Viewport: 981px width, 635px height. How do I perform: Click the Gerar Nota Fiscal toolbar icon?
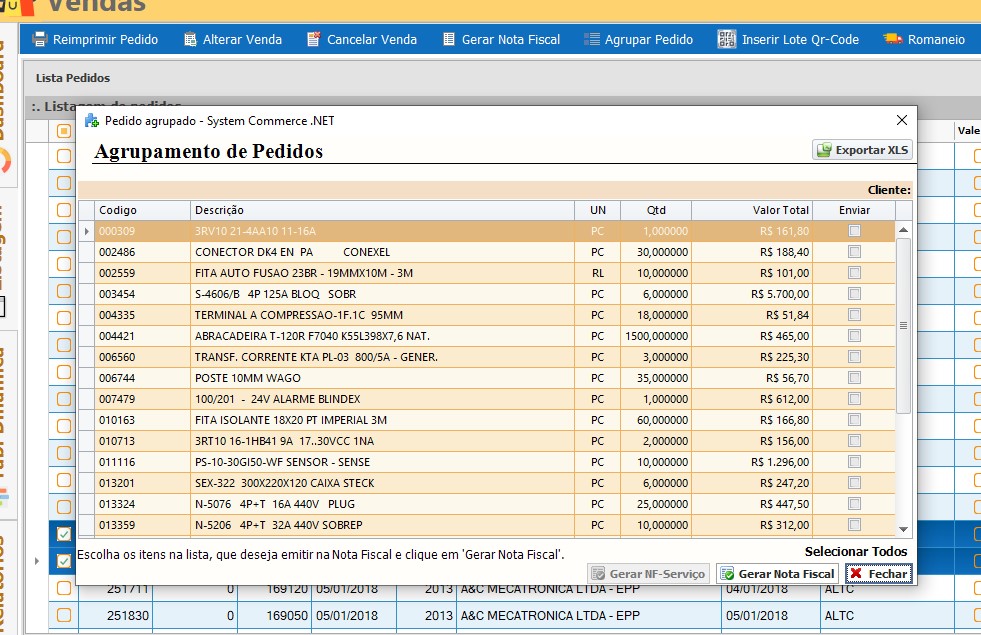click(449, 40)
